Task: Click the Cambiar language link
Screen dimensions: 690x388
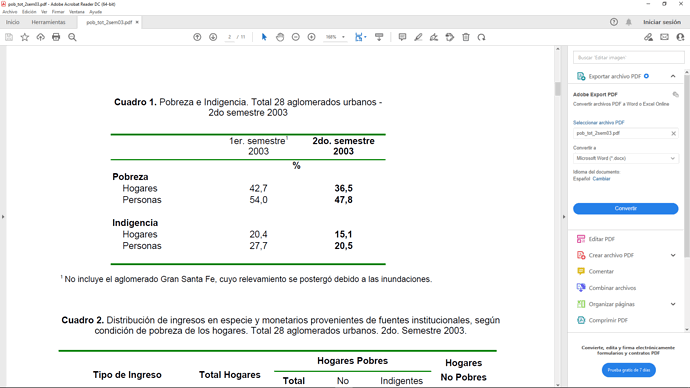Action: pos(601,179)
